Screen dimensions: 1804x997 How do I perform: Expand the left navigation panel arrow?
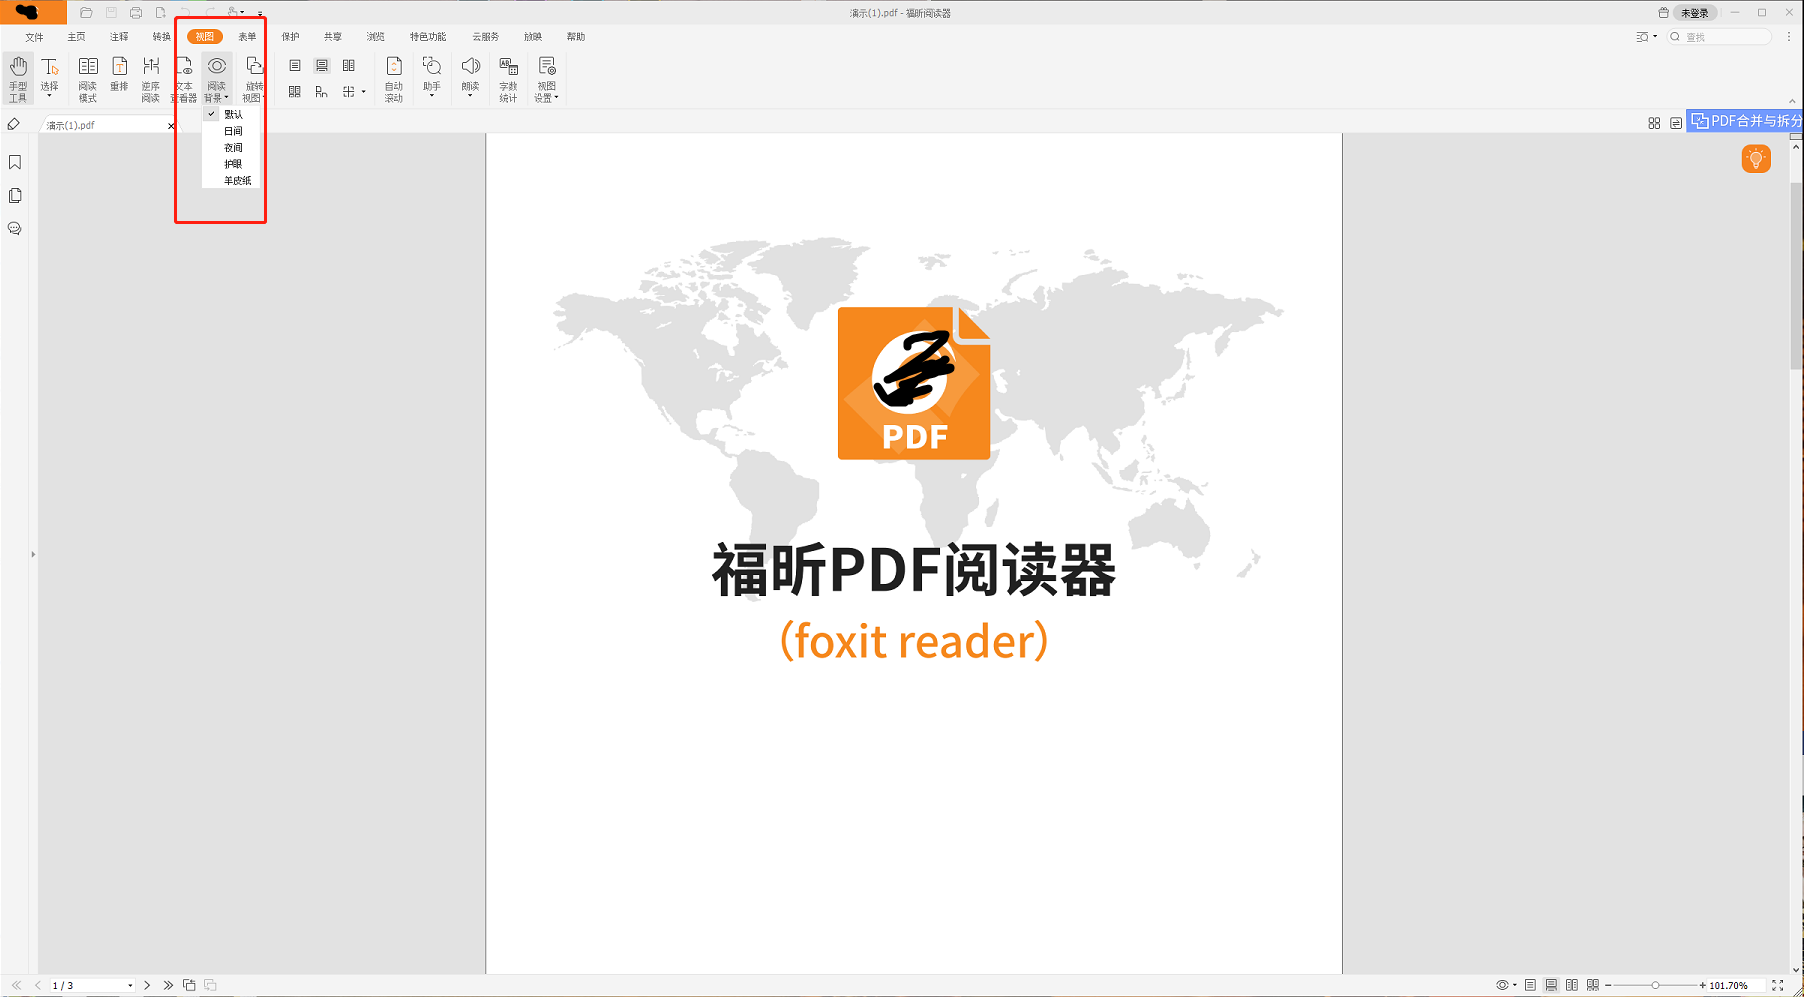pos(33,554)
